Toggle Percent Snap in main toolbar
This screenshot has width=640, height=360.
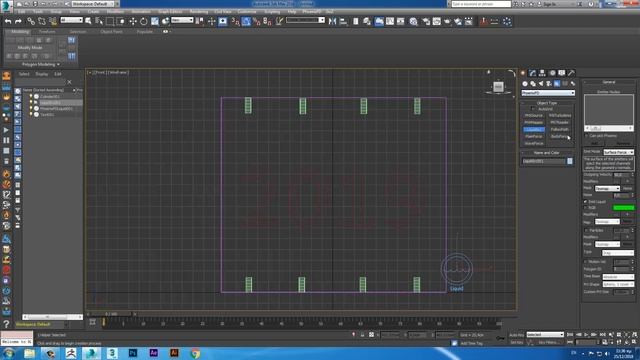click(x=257, y=21)
